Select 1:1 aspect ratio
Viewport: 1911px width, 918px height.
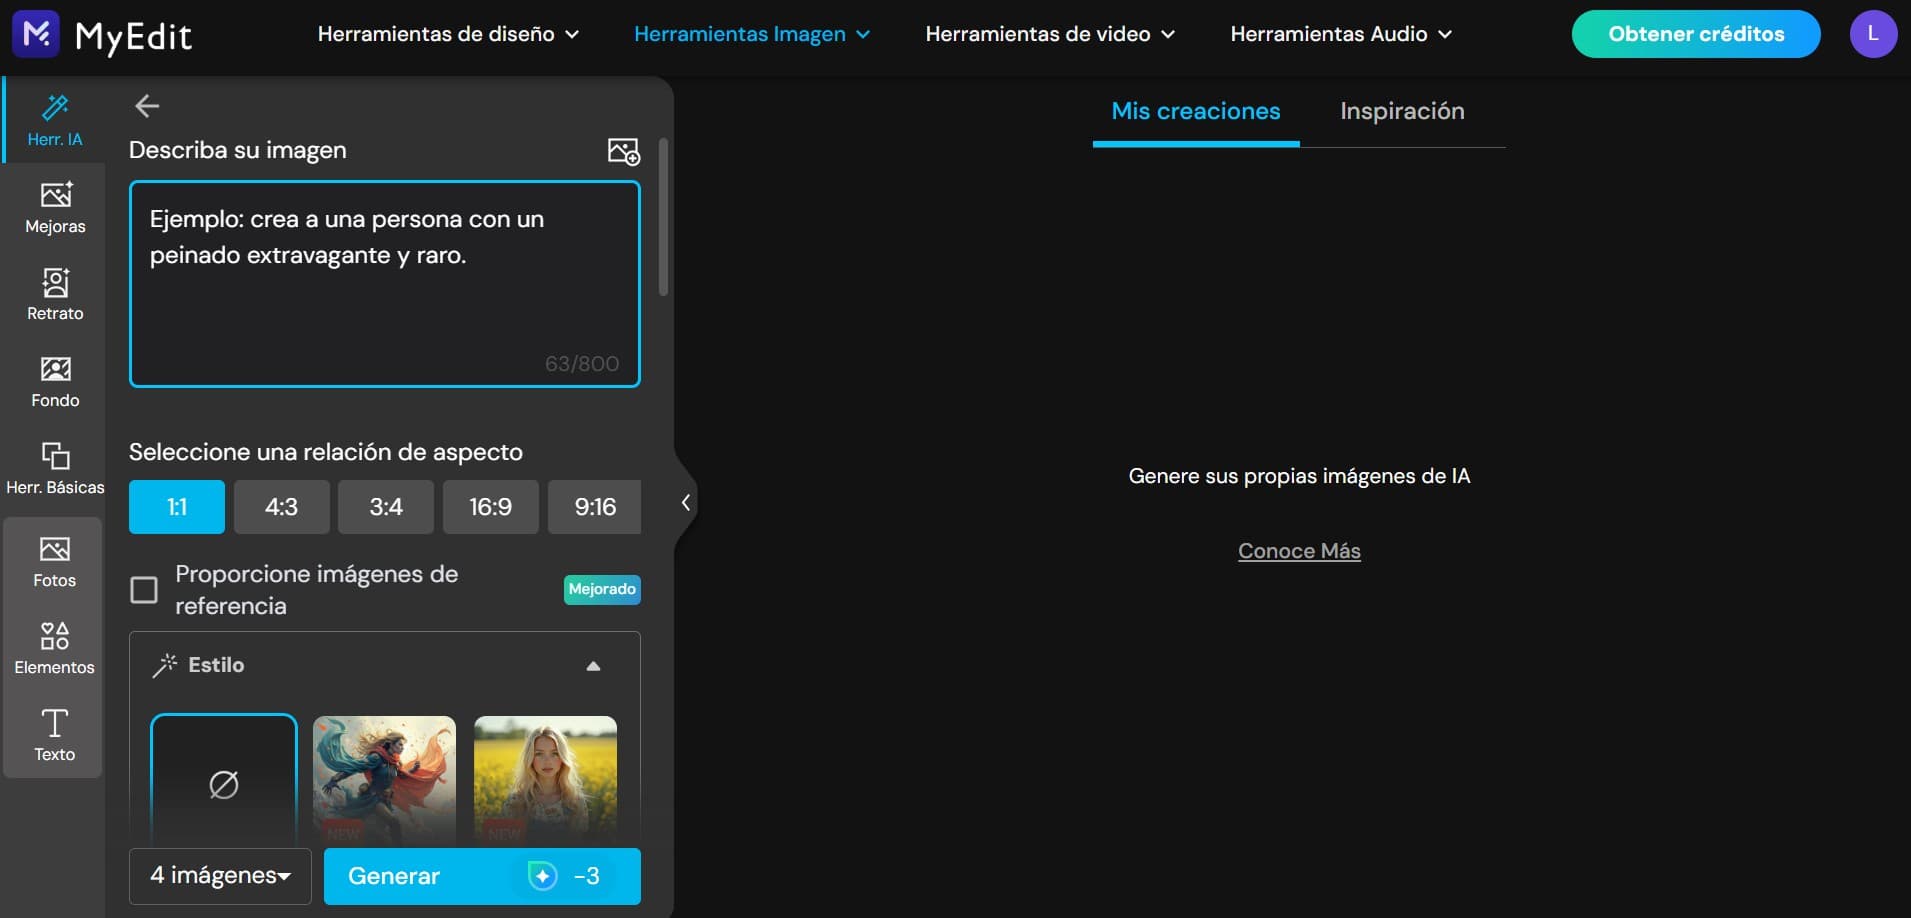click(x=177, y=507)
